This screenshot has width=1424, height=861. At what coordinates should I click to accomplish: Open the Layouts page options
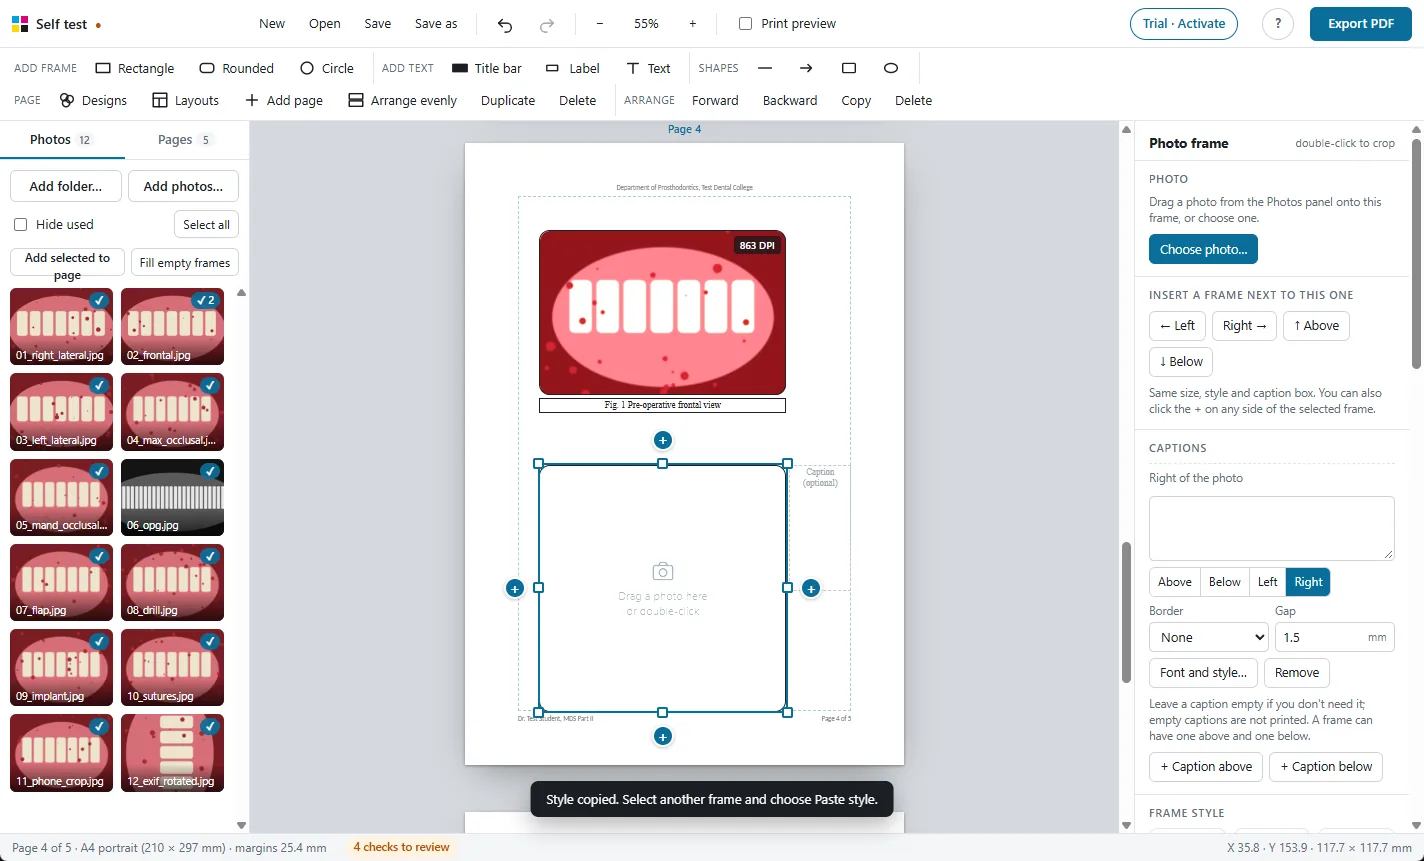(x=185, y=100)
